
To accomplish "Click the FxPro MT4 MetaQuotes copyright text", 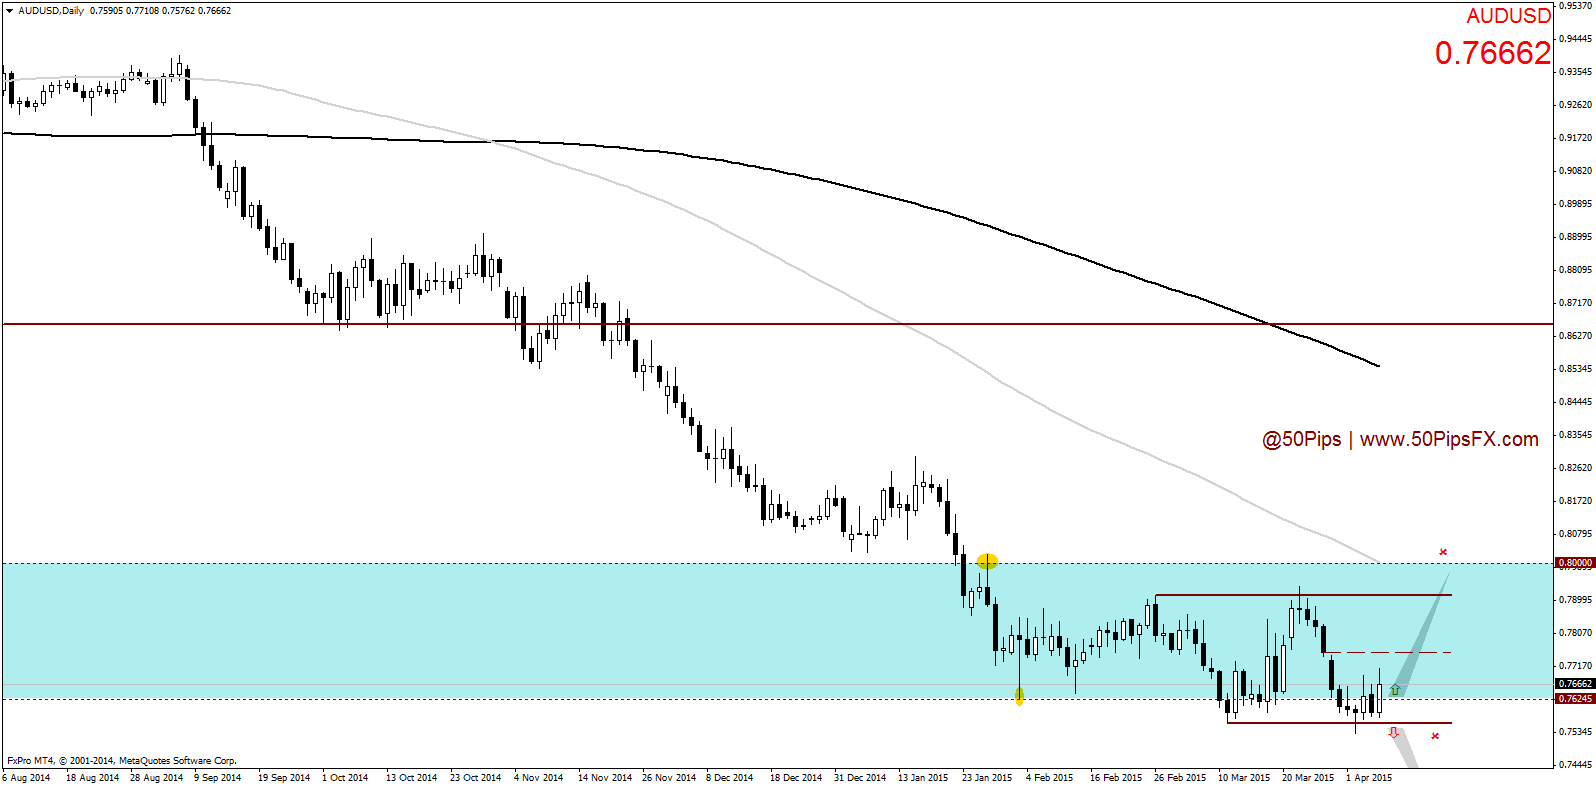I will 122,761.
